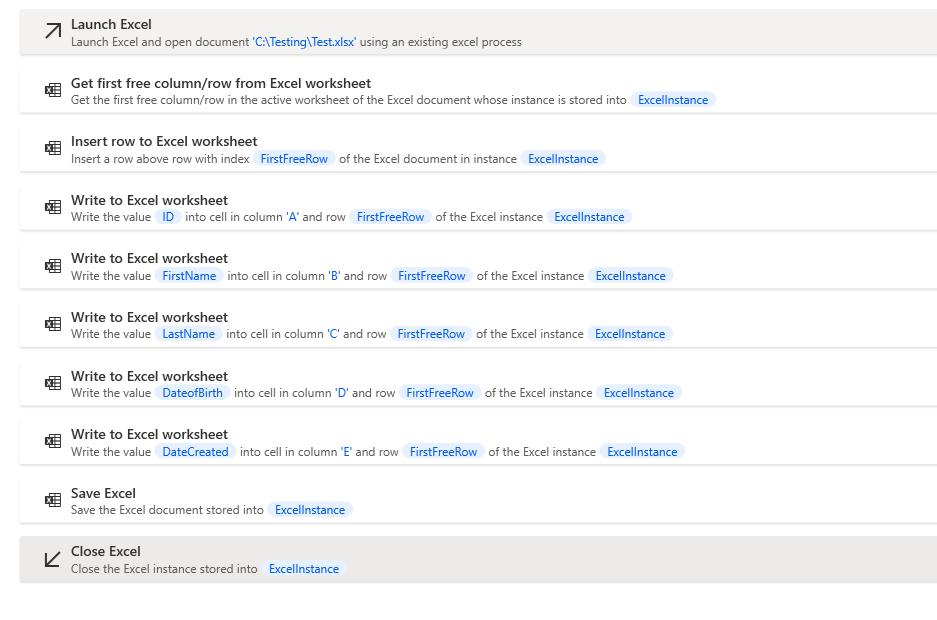The width and height of the screenshot is (937, 620).
Task: Click the DateofBirth variable chip
Action: [x=192, y=392]
